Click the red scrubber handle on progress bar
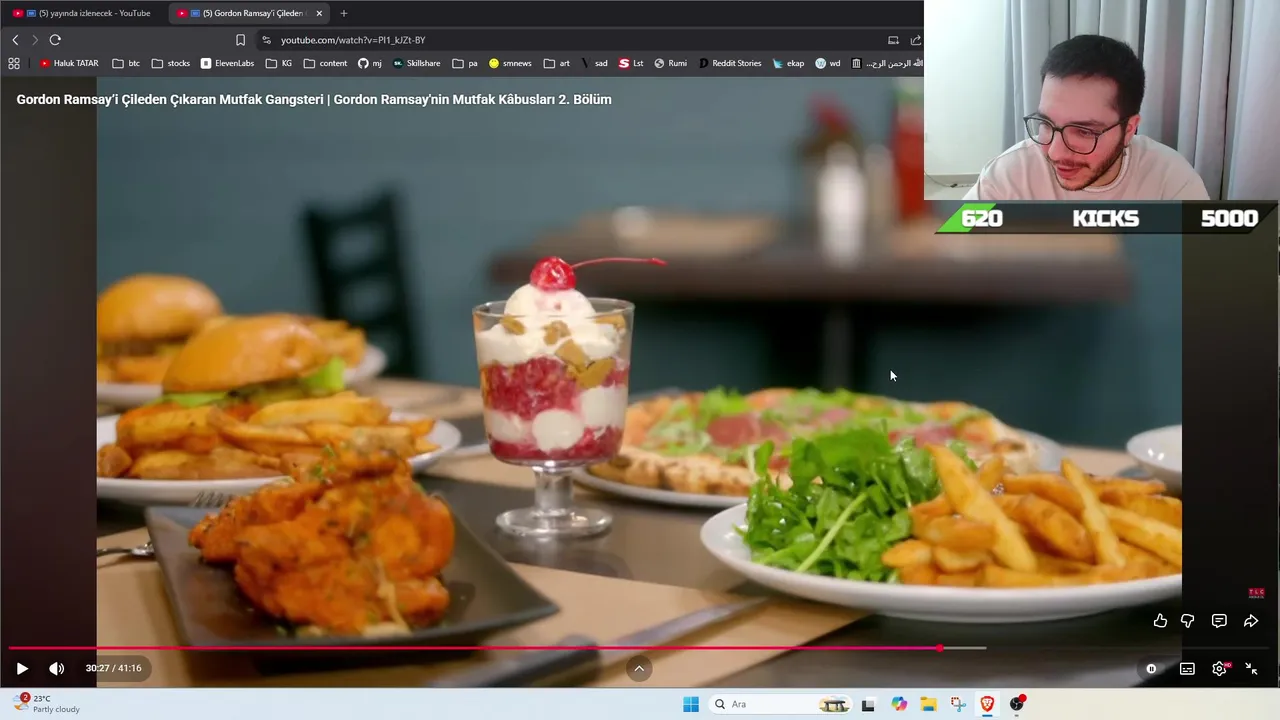 (940, 648)
